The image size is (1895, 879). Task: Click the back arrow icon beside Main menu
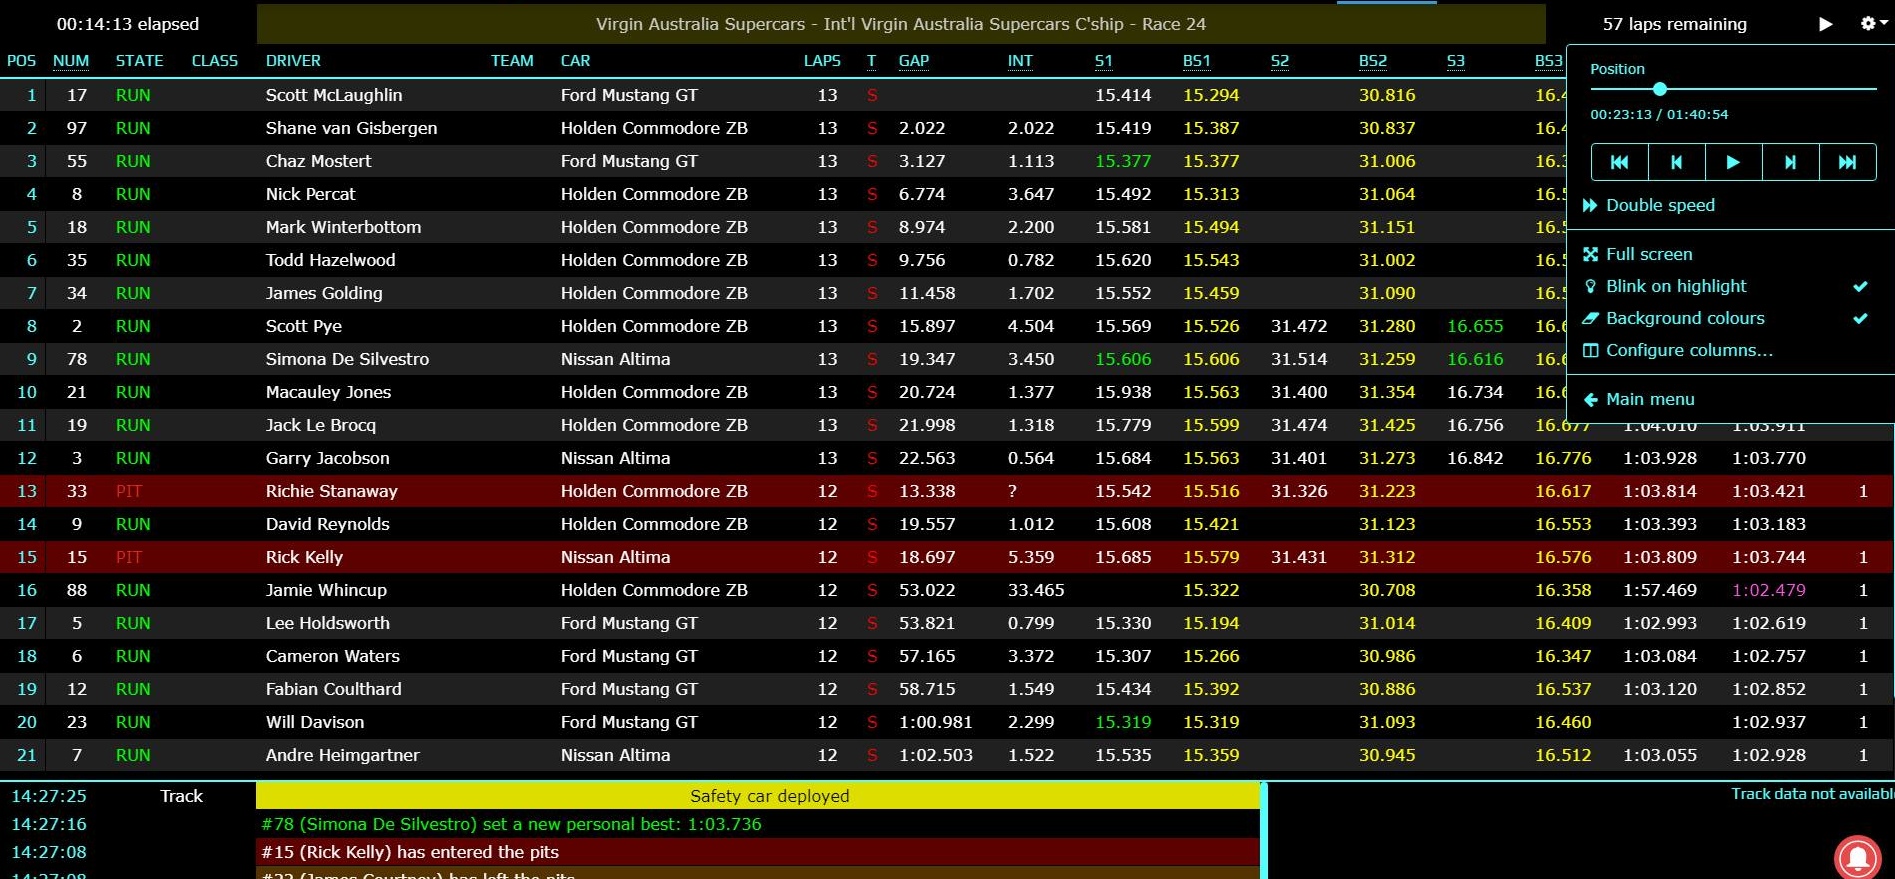pyautogui.click(x=1590, y=399)
